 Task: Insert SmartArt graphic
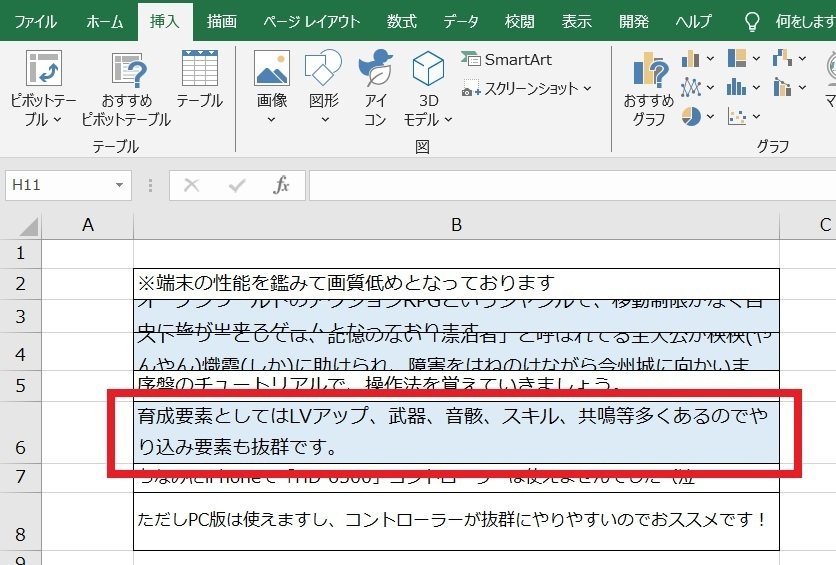pos(507,59)
